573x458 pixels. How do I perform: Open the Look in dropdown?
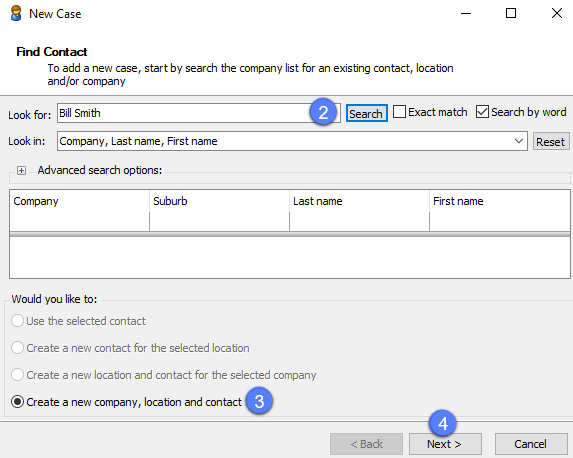pos(519,141)
